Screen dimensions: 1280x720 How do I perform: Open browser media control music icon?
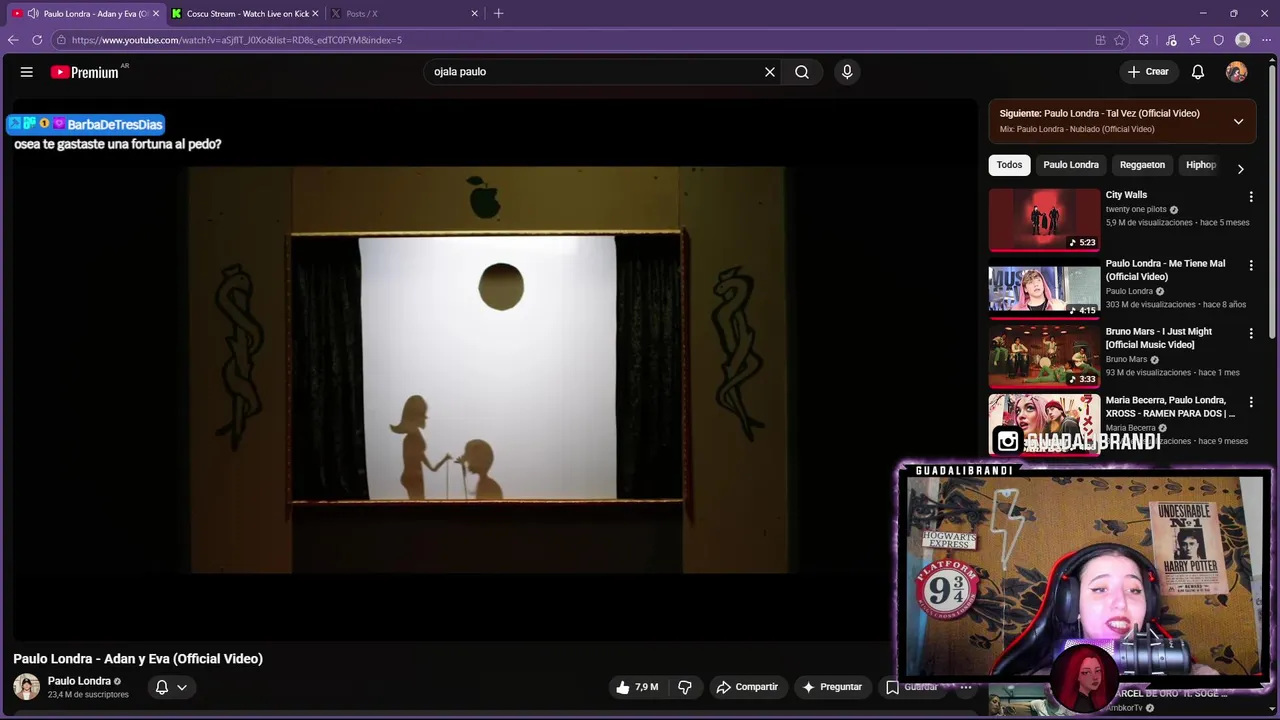(x=1171, y=40)
